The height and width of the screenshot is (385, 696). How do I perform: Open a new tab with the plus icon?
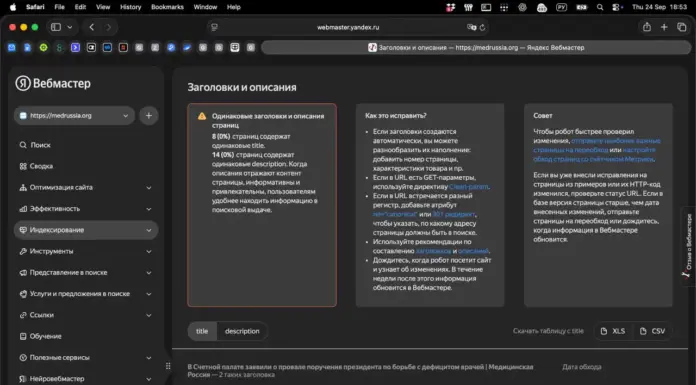coord(664,27)
